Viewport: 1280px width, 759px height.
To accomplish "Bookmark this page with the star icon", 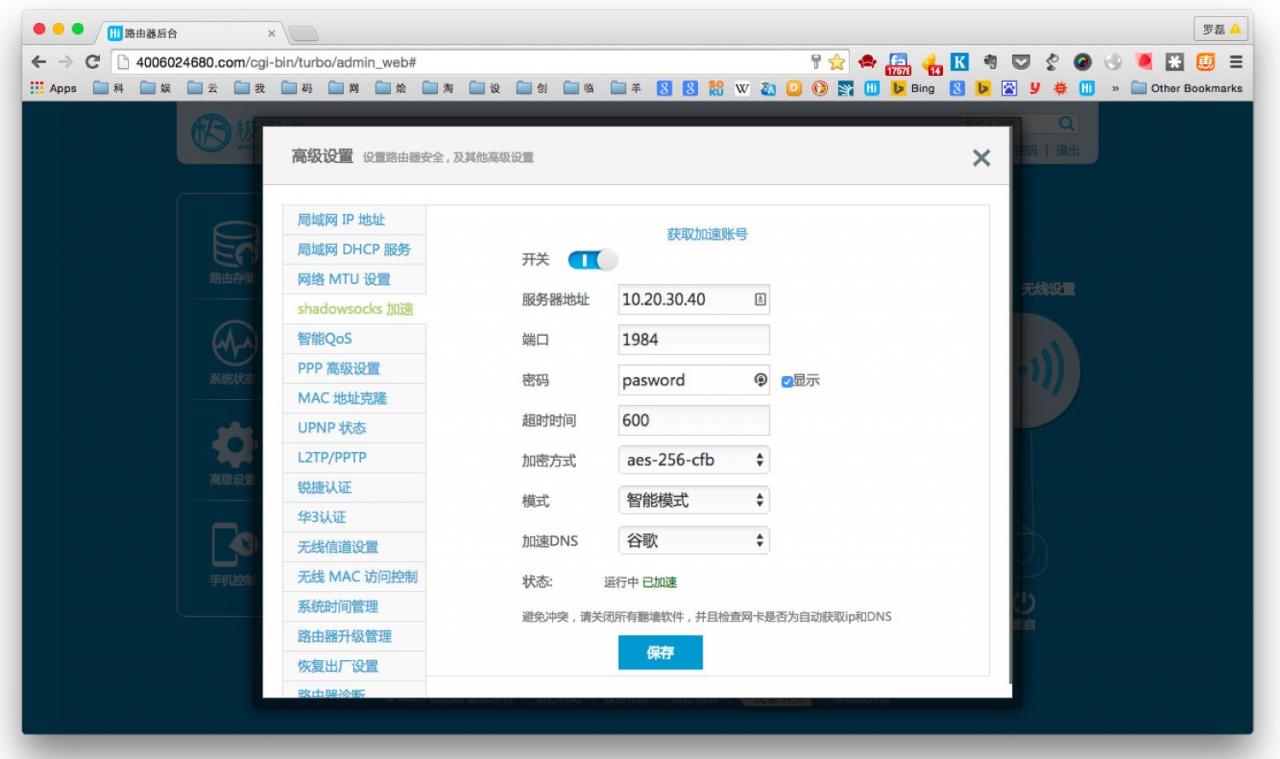I will pyautogui.click(x=837, y=62).
